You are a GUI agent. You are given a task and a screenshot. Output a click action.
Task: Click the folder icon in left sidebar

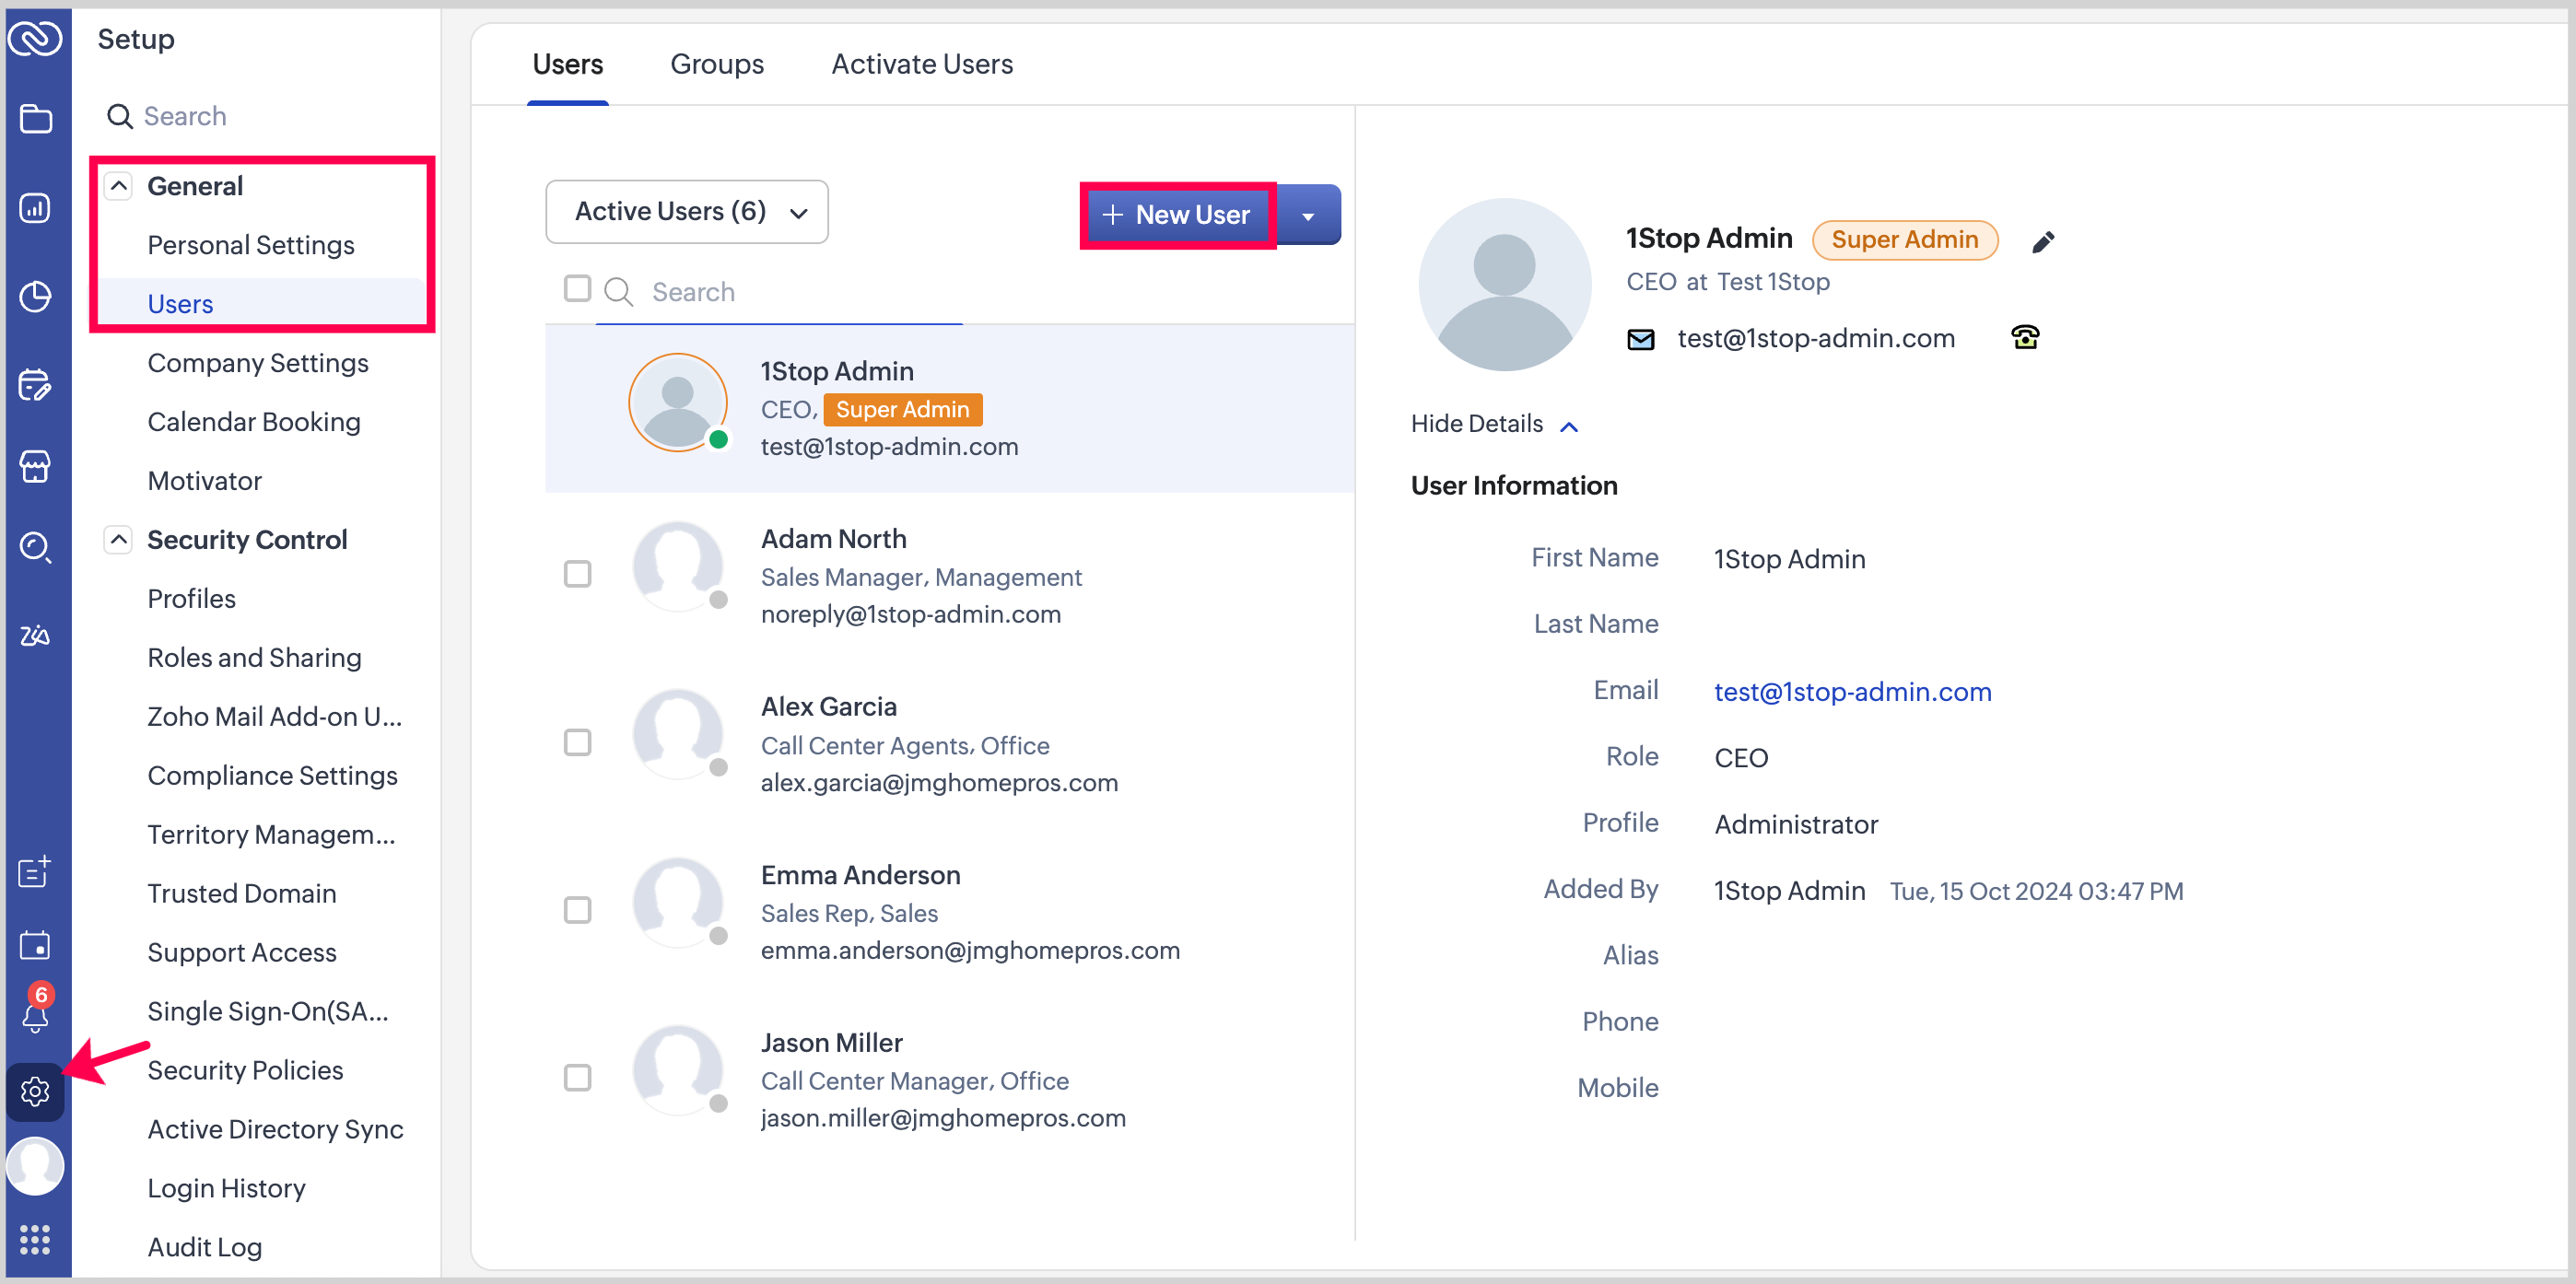pyautogui.click(x=35, y=119)
